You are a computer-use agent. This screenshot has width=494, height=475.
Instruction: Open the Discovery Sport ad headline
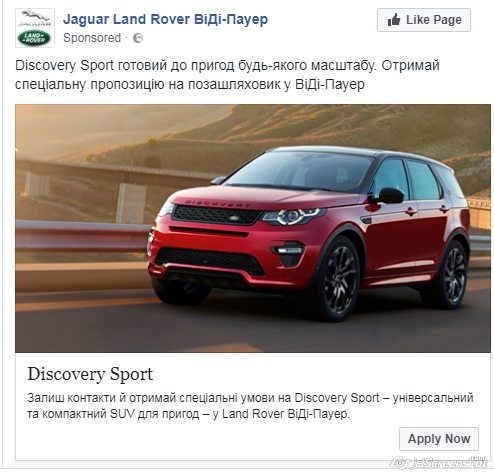coord(90,374)
